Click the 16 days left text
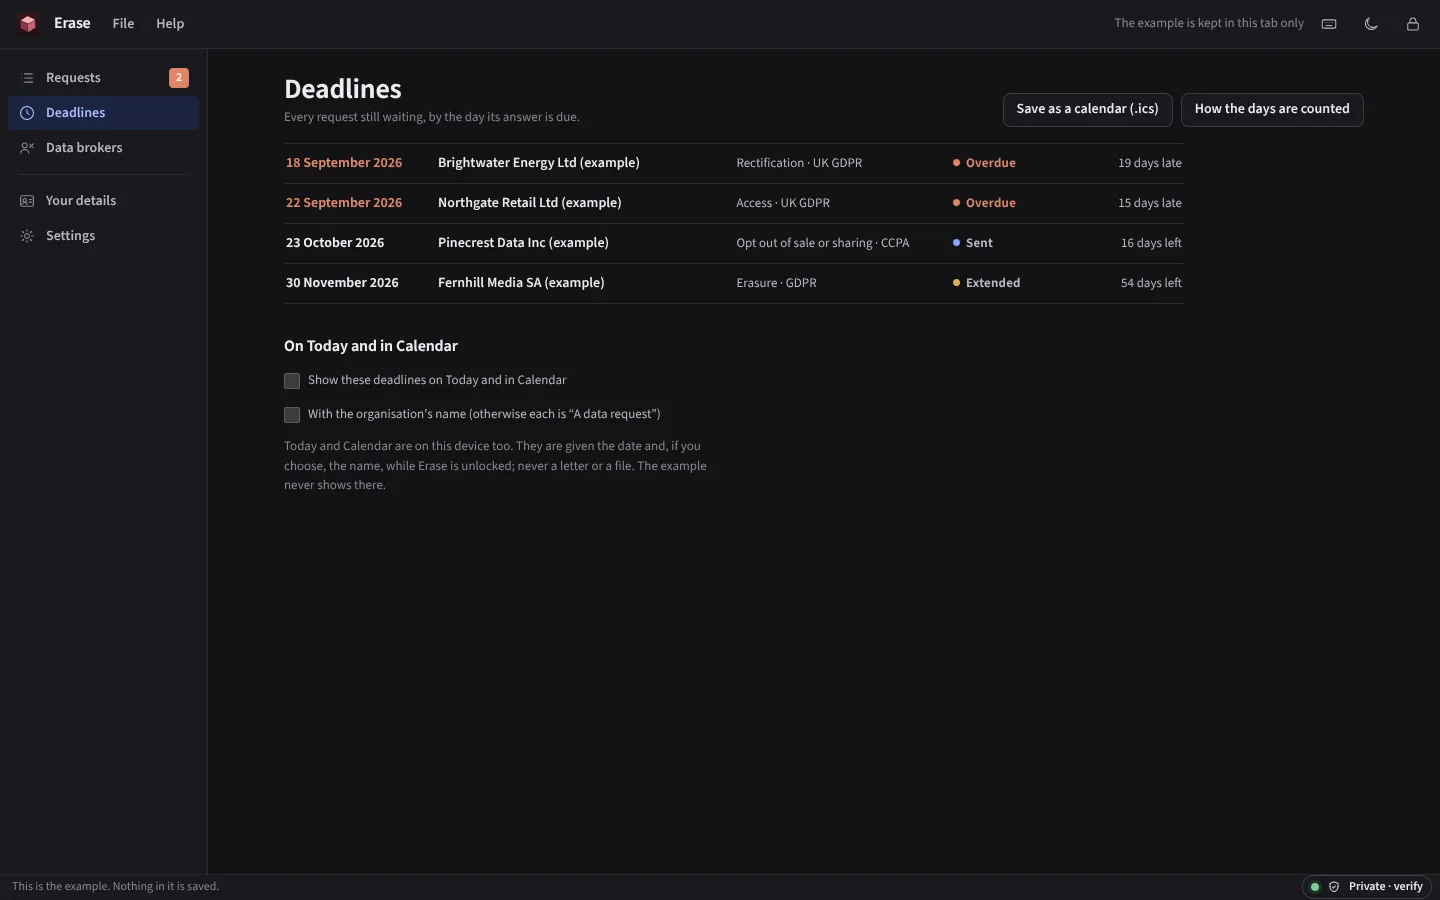Screen dimensions: 1440x900 1151,243
